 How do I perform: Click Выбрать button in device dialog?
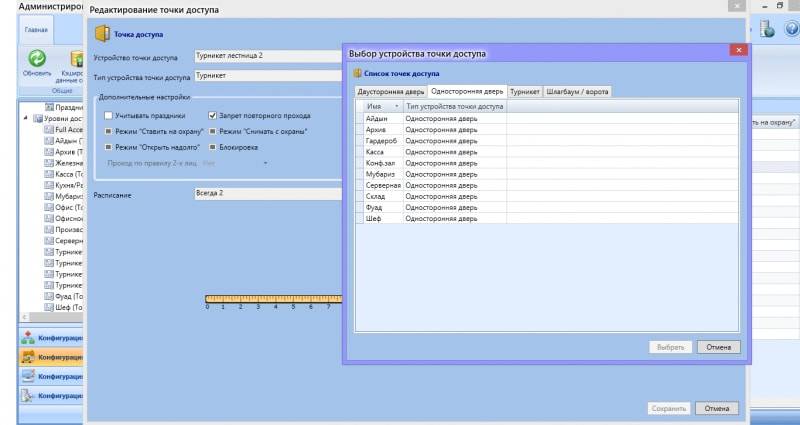pos(670,347)
